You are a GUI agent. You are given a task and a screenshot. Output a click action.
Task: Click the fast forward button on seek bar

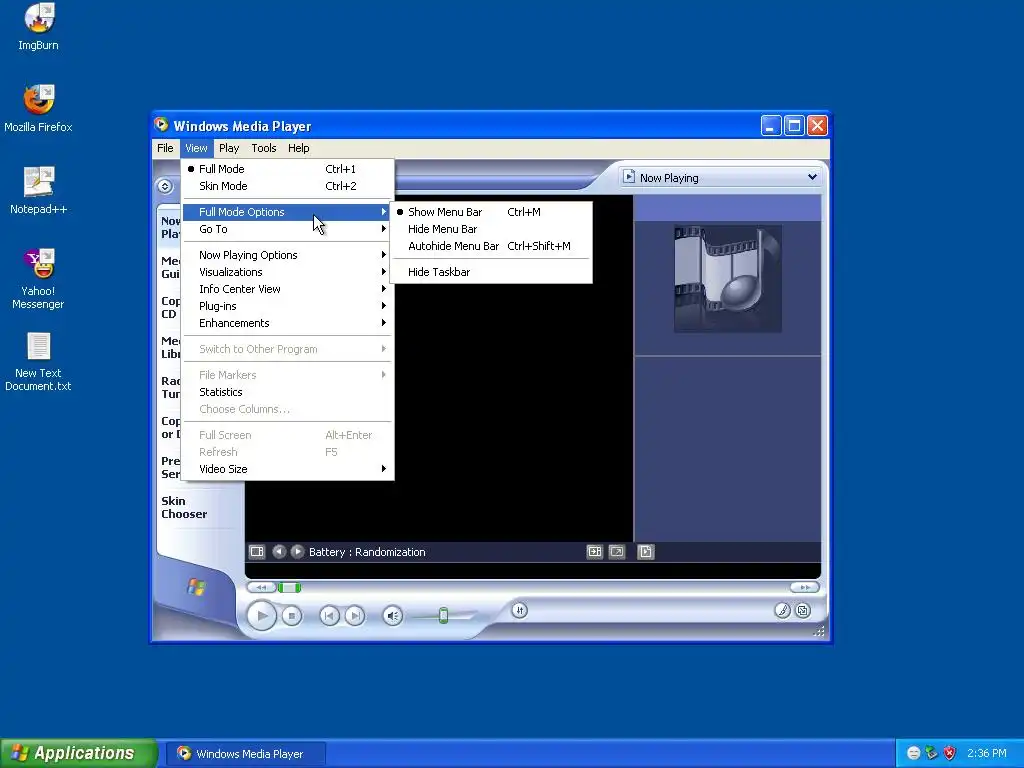point(804,587)
